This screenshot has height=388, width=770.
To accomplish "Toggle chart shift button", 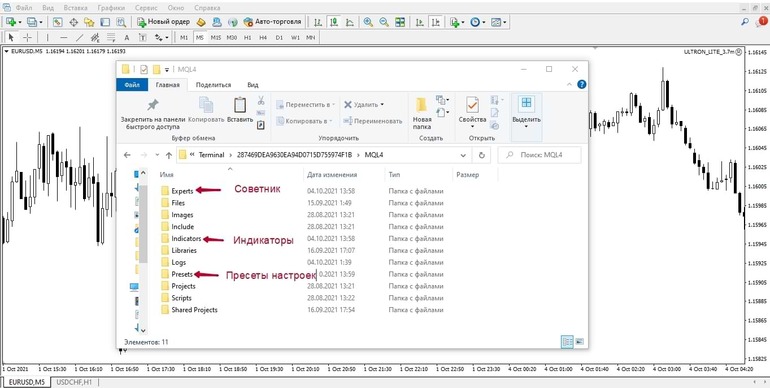I will (x=435, y=22).
